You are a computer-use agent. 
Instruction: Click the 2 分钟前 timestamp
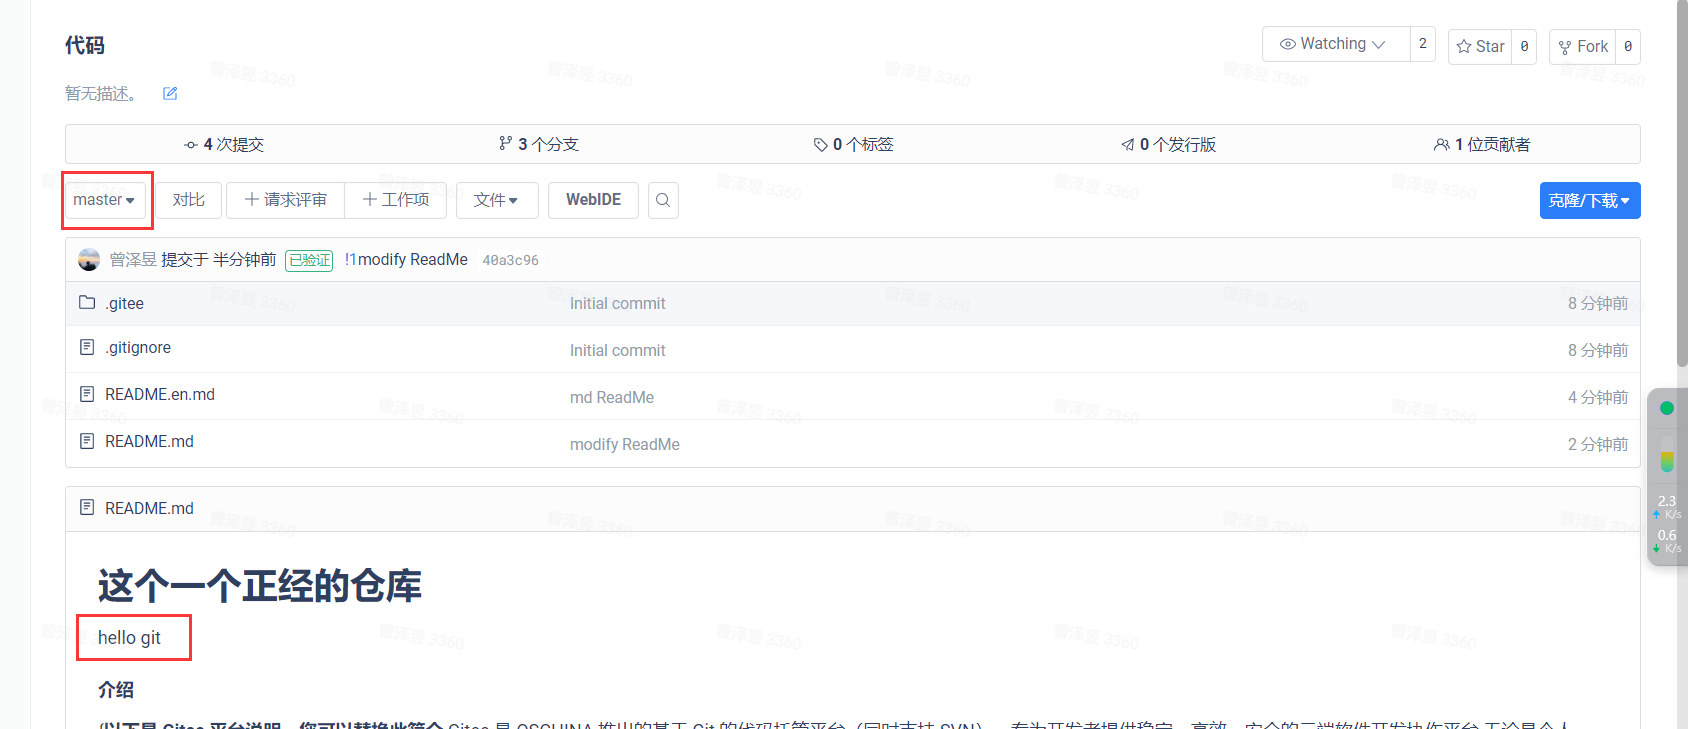[1598, 444]
